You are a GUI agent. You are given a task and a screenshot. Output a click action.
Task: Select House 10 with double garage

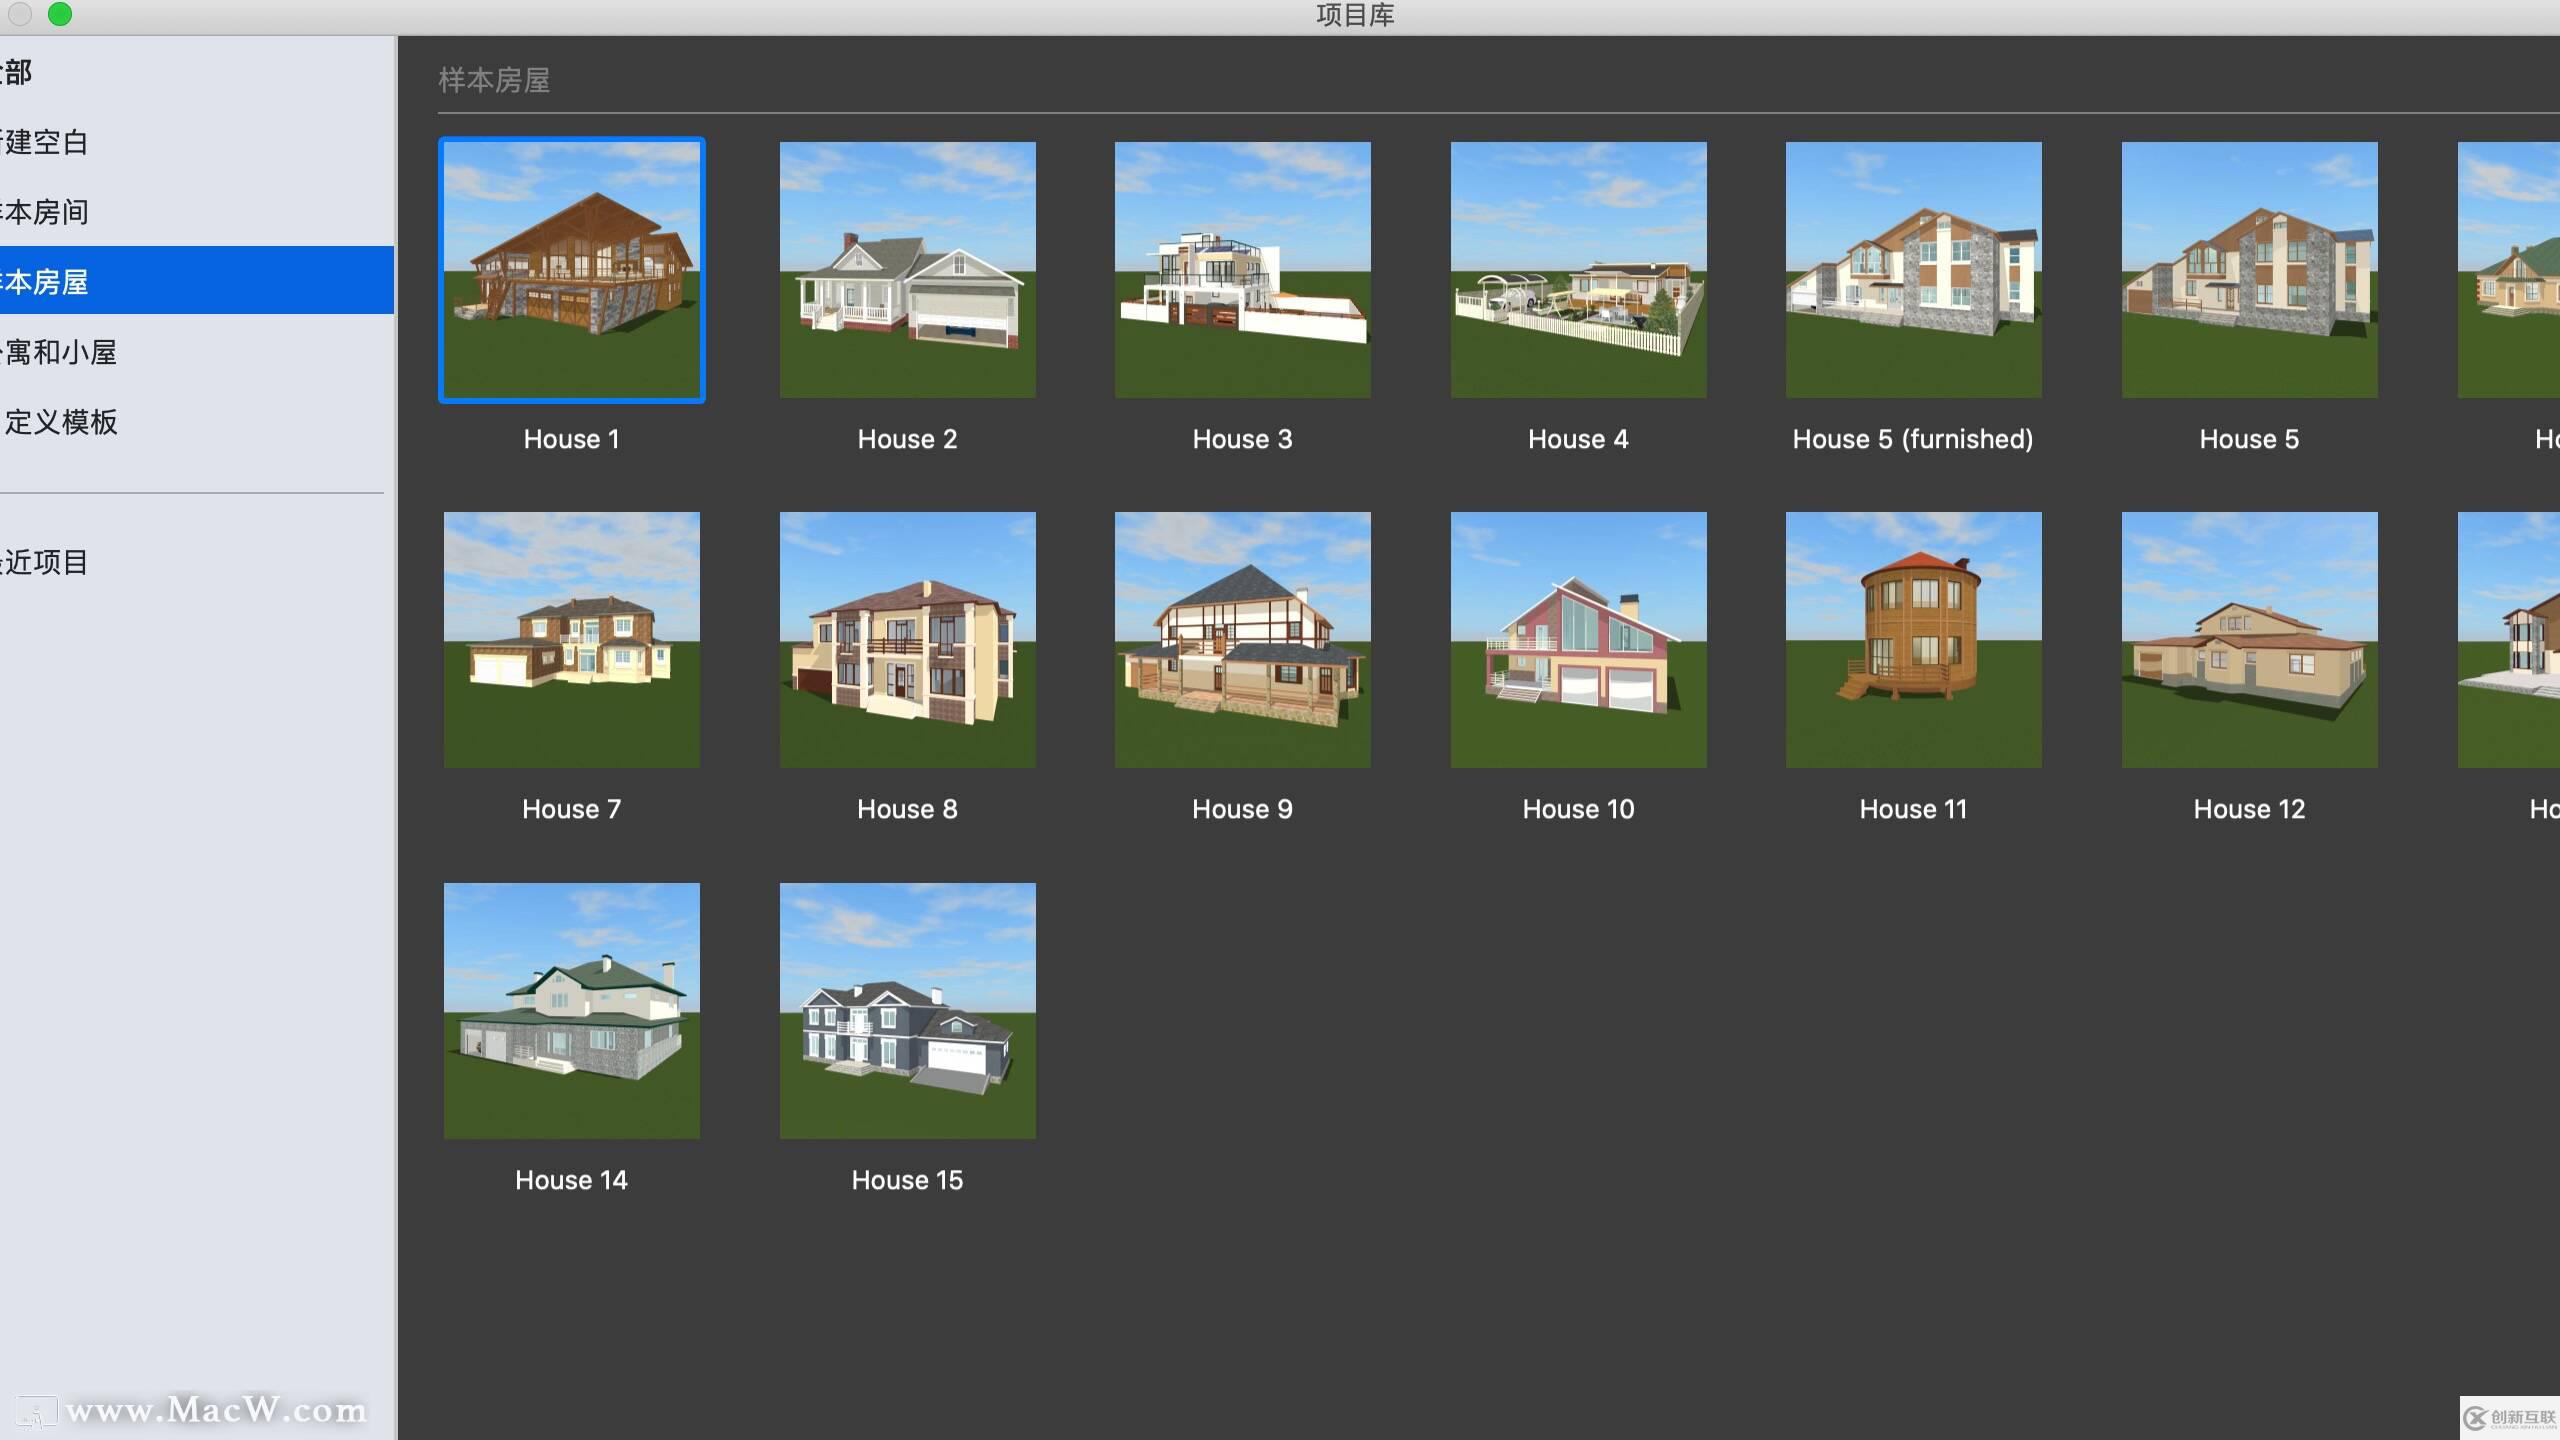[1578, 639]
